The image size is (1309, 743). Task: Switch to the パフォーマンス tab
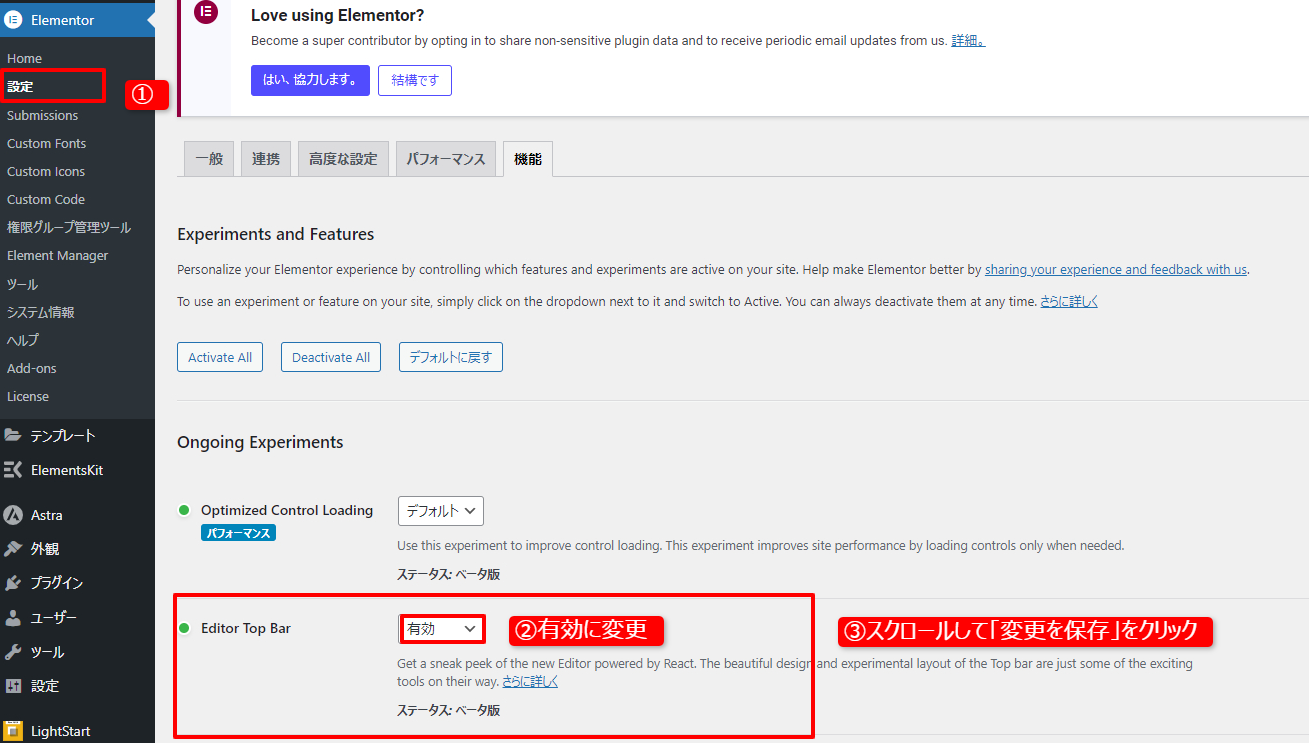446,159
